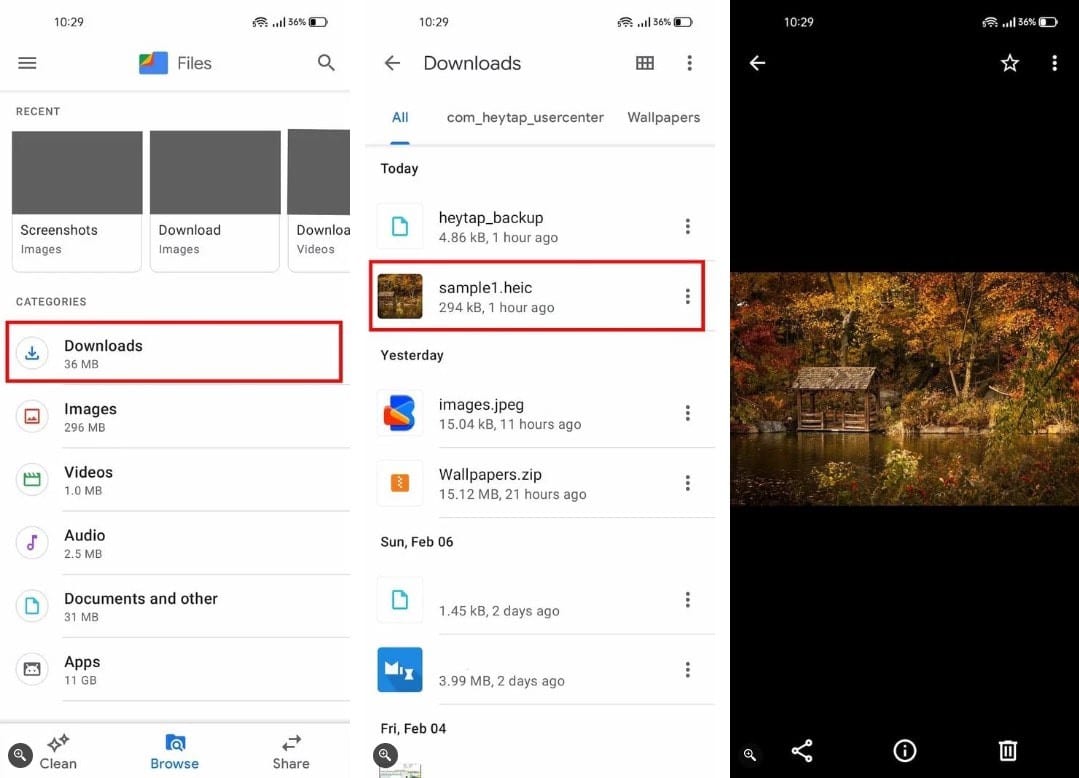View info about the open photo
Viewport: 1079px width, 778px height.
[x=904, y=750]
